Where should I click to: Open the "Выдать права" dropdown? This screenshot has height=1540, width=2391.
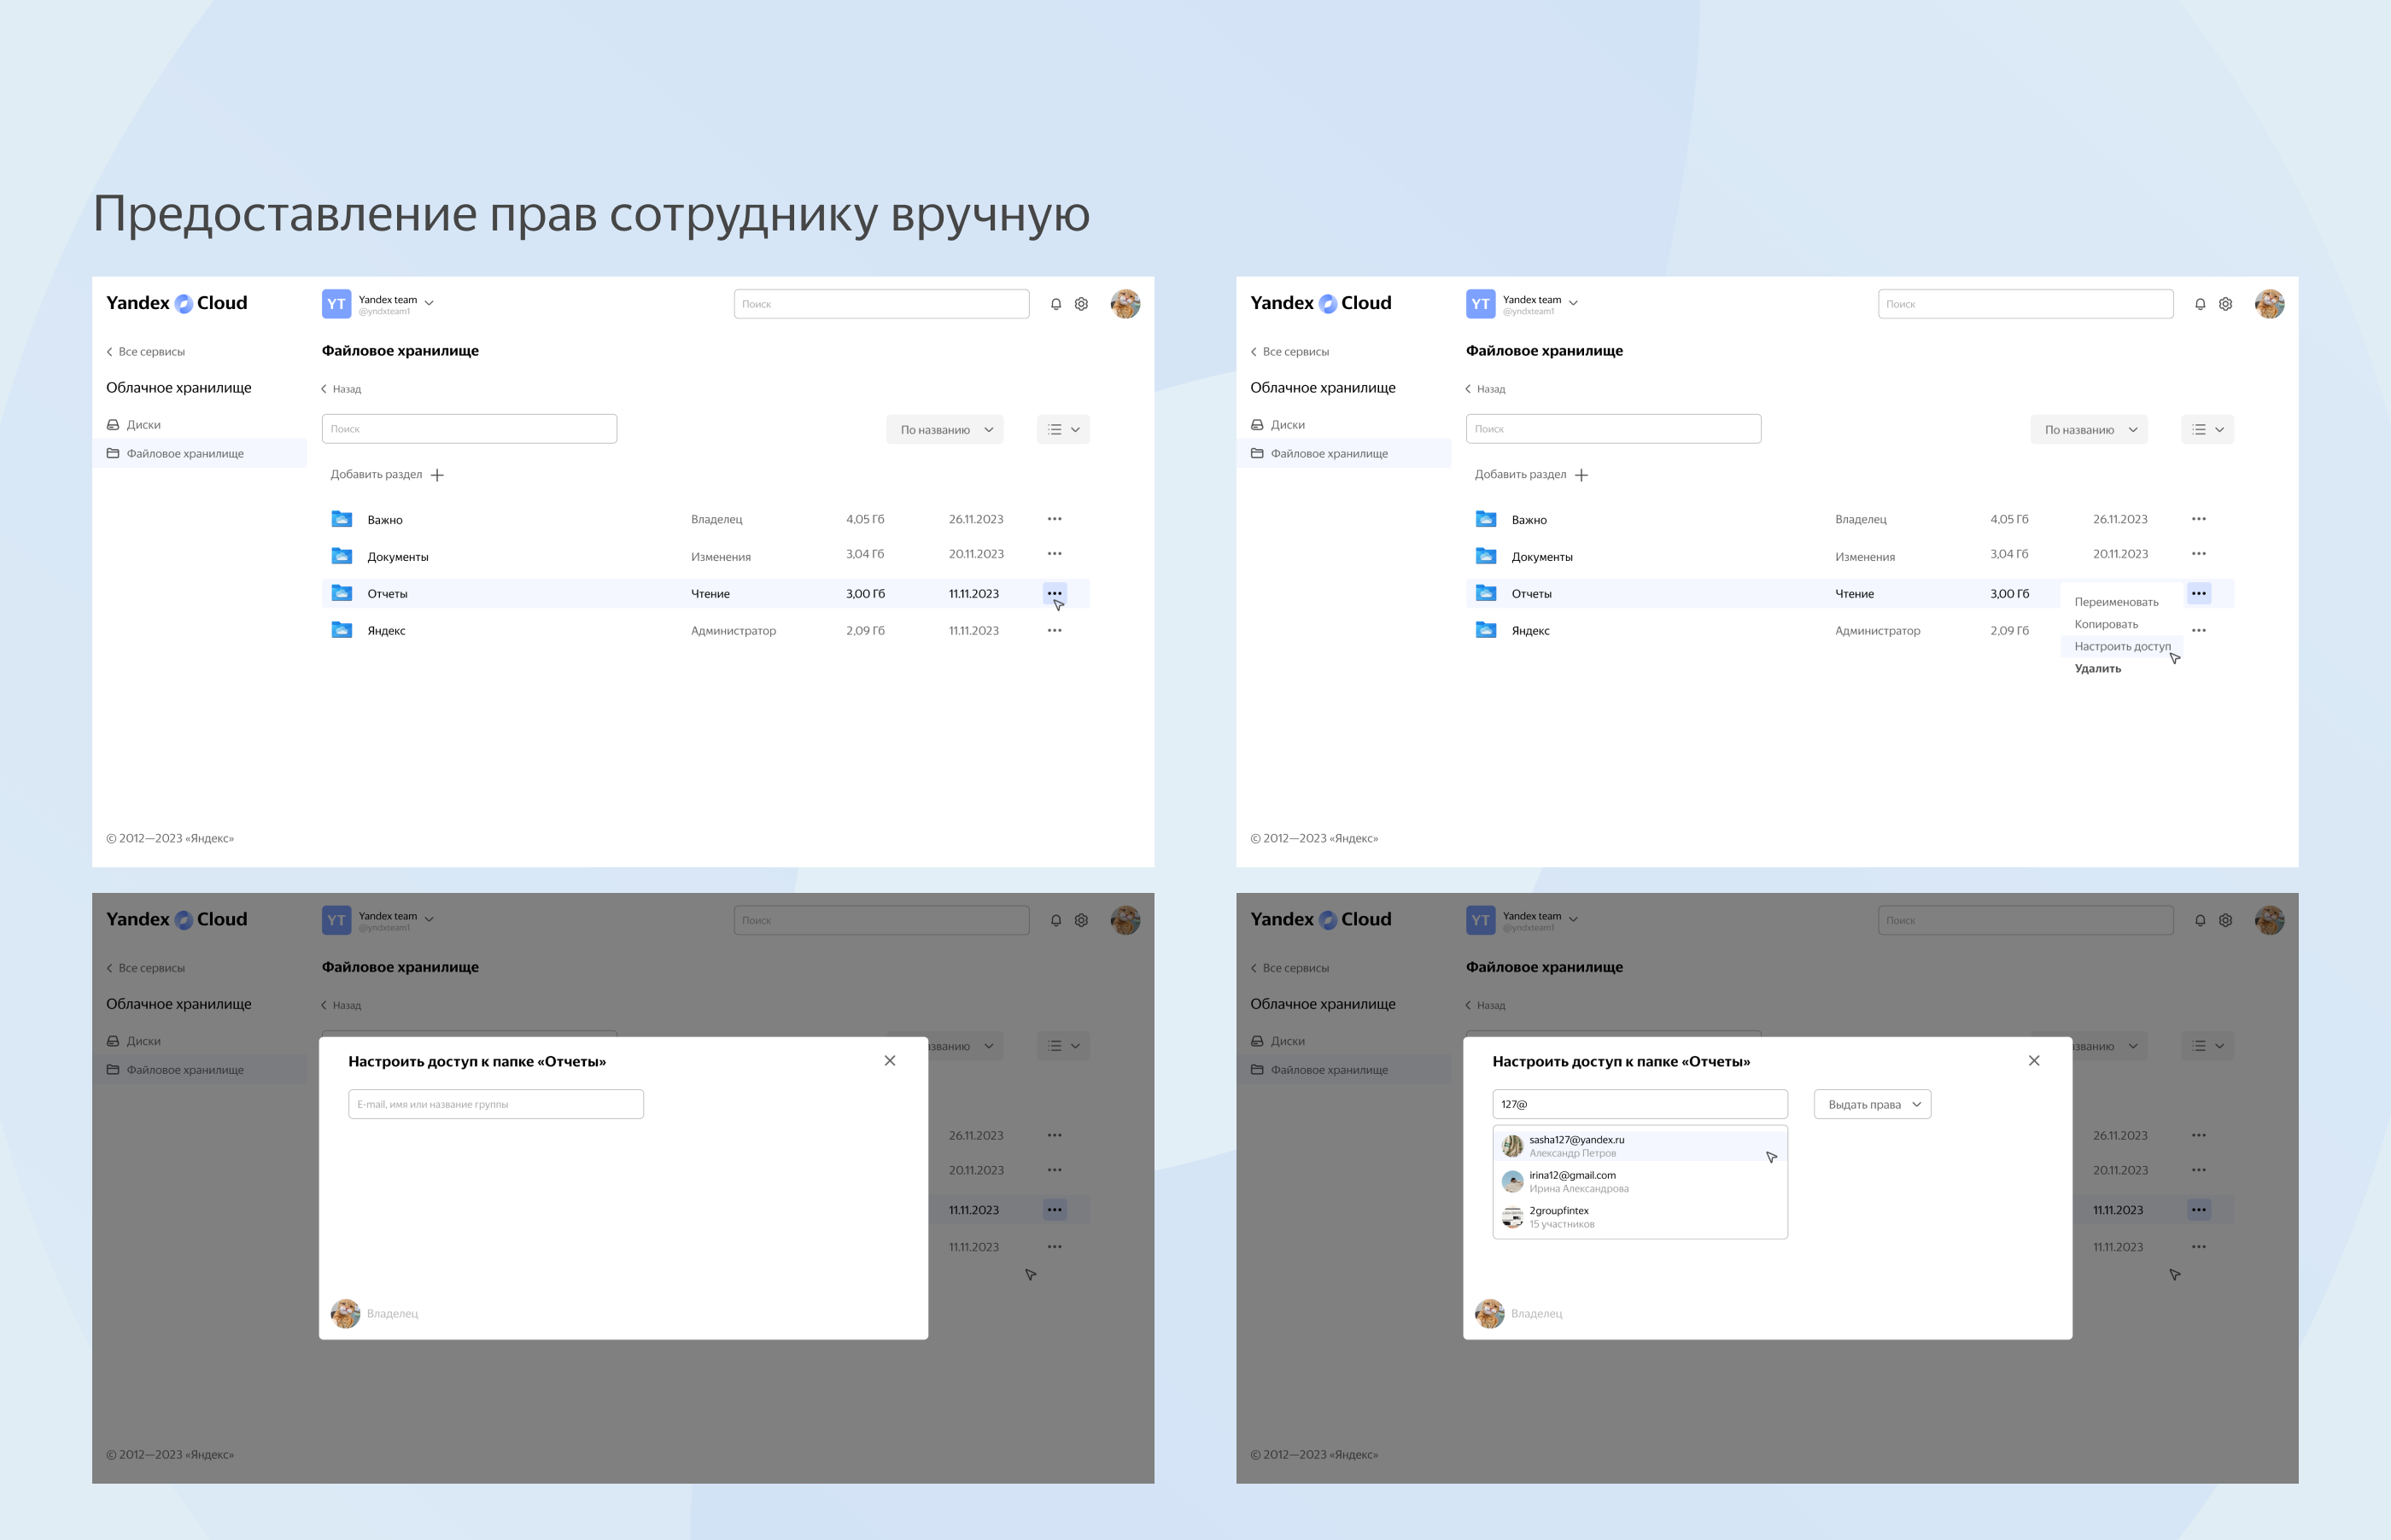click(1872, 1104)
